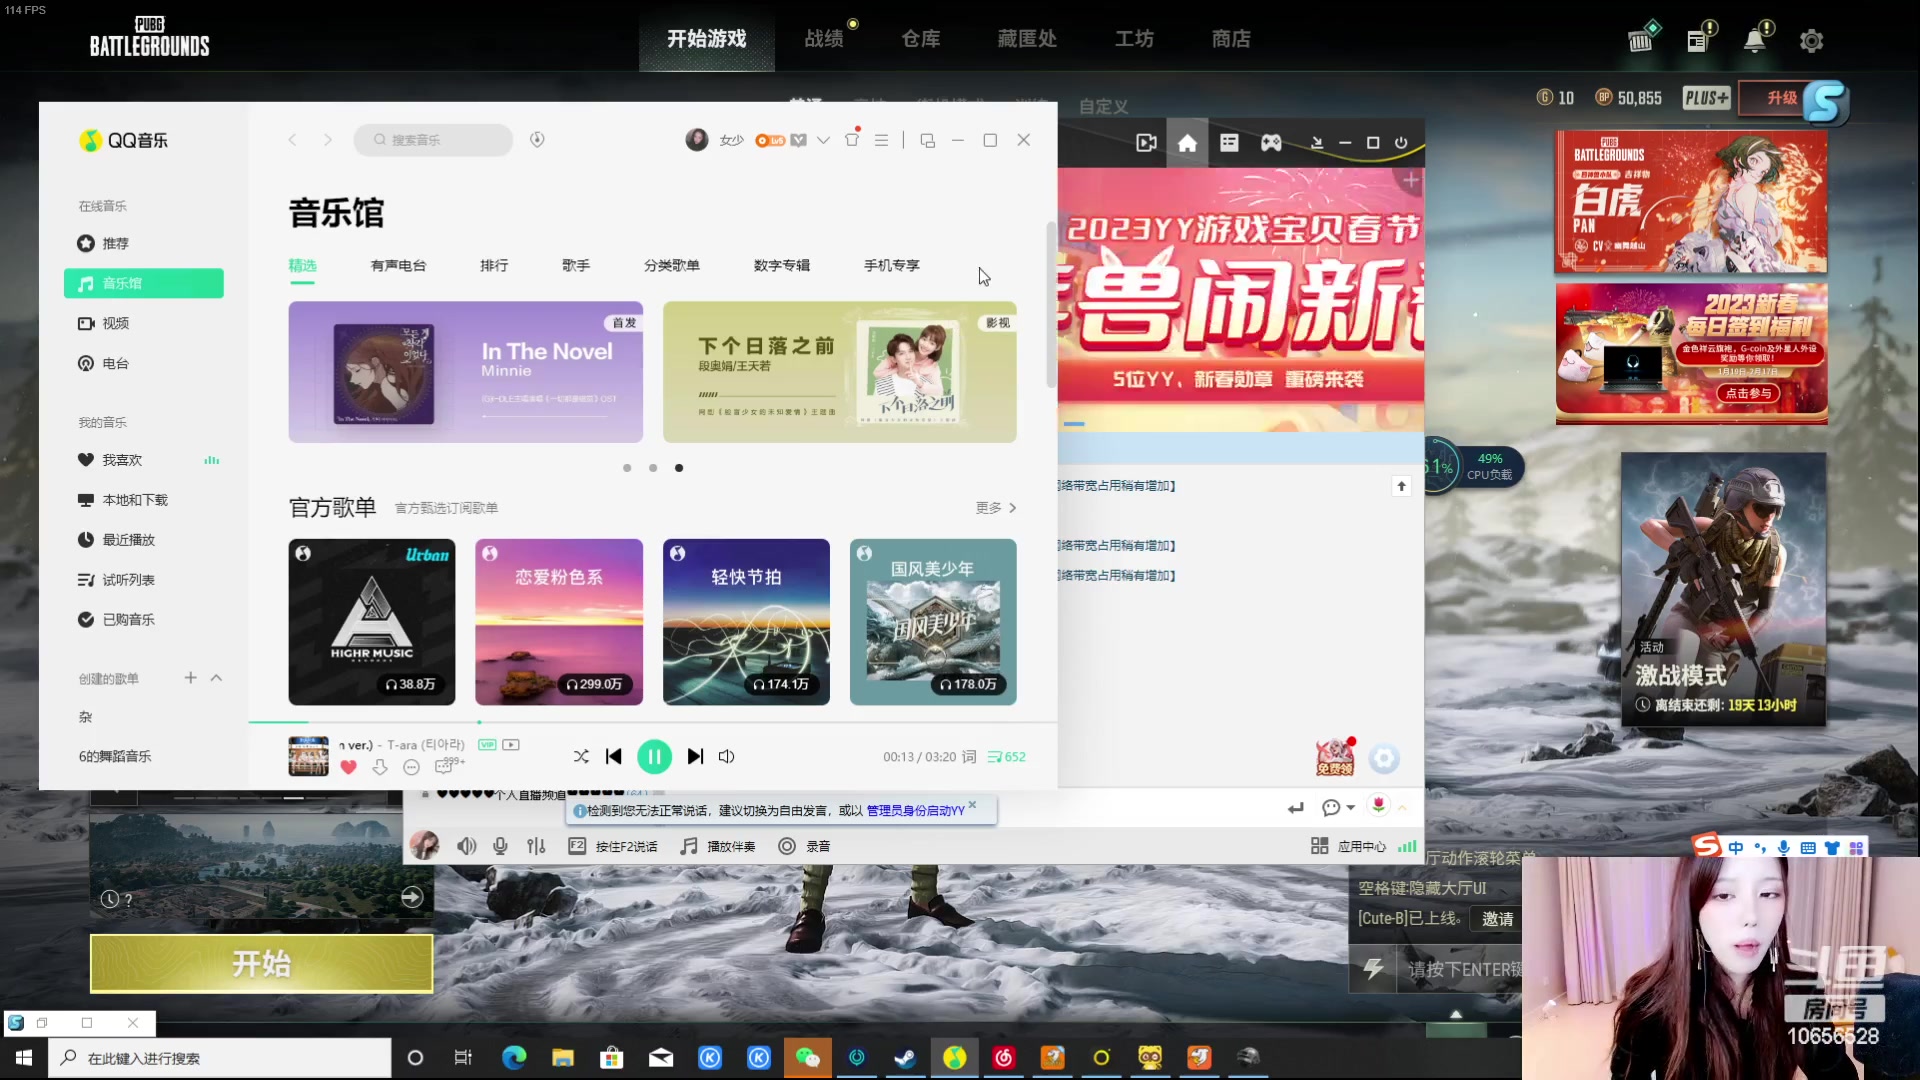Select first banner carousel dot
This screenshot has height=1080, width=1920.
(627, 468)
